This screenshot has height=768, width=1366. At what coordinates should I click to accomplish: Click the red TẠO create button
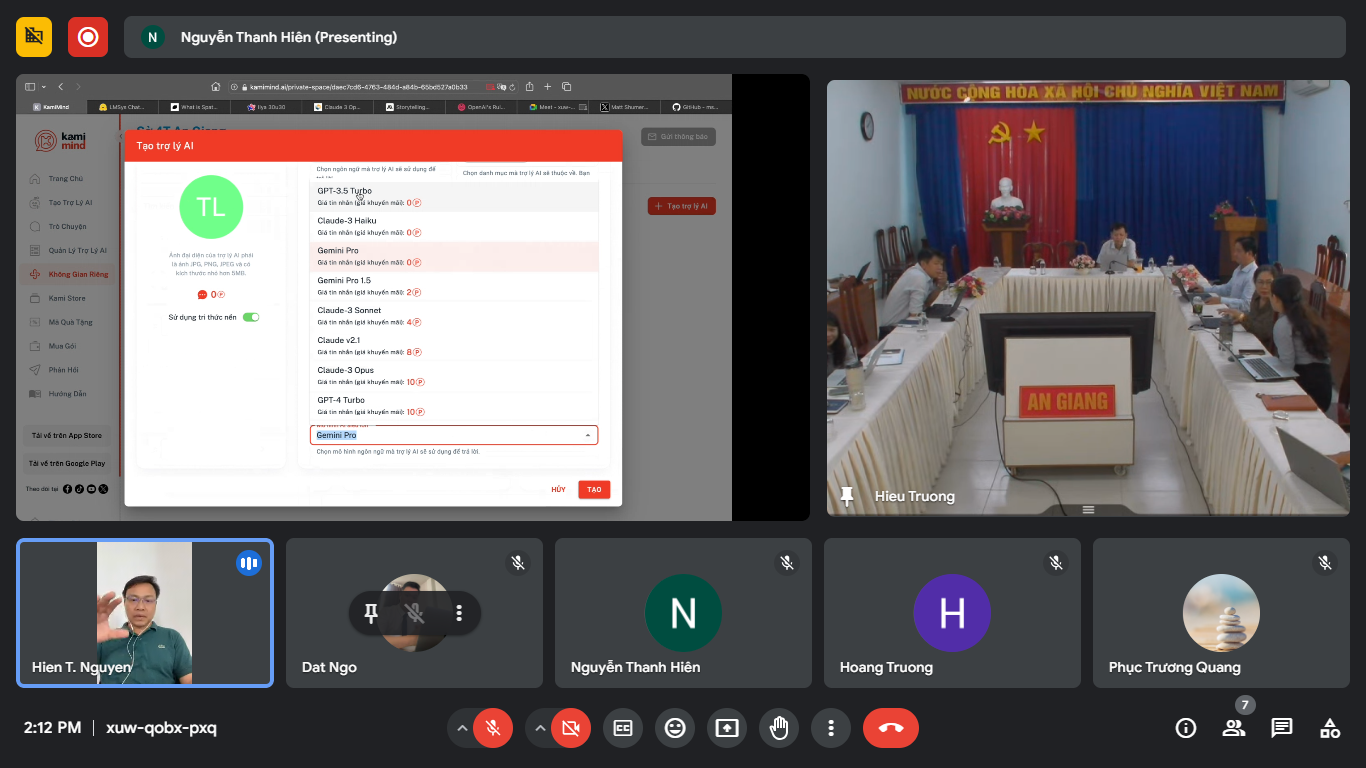[x=594, y=489]
